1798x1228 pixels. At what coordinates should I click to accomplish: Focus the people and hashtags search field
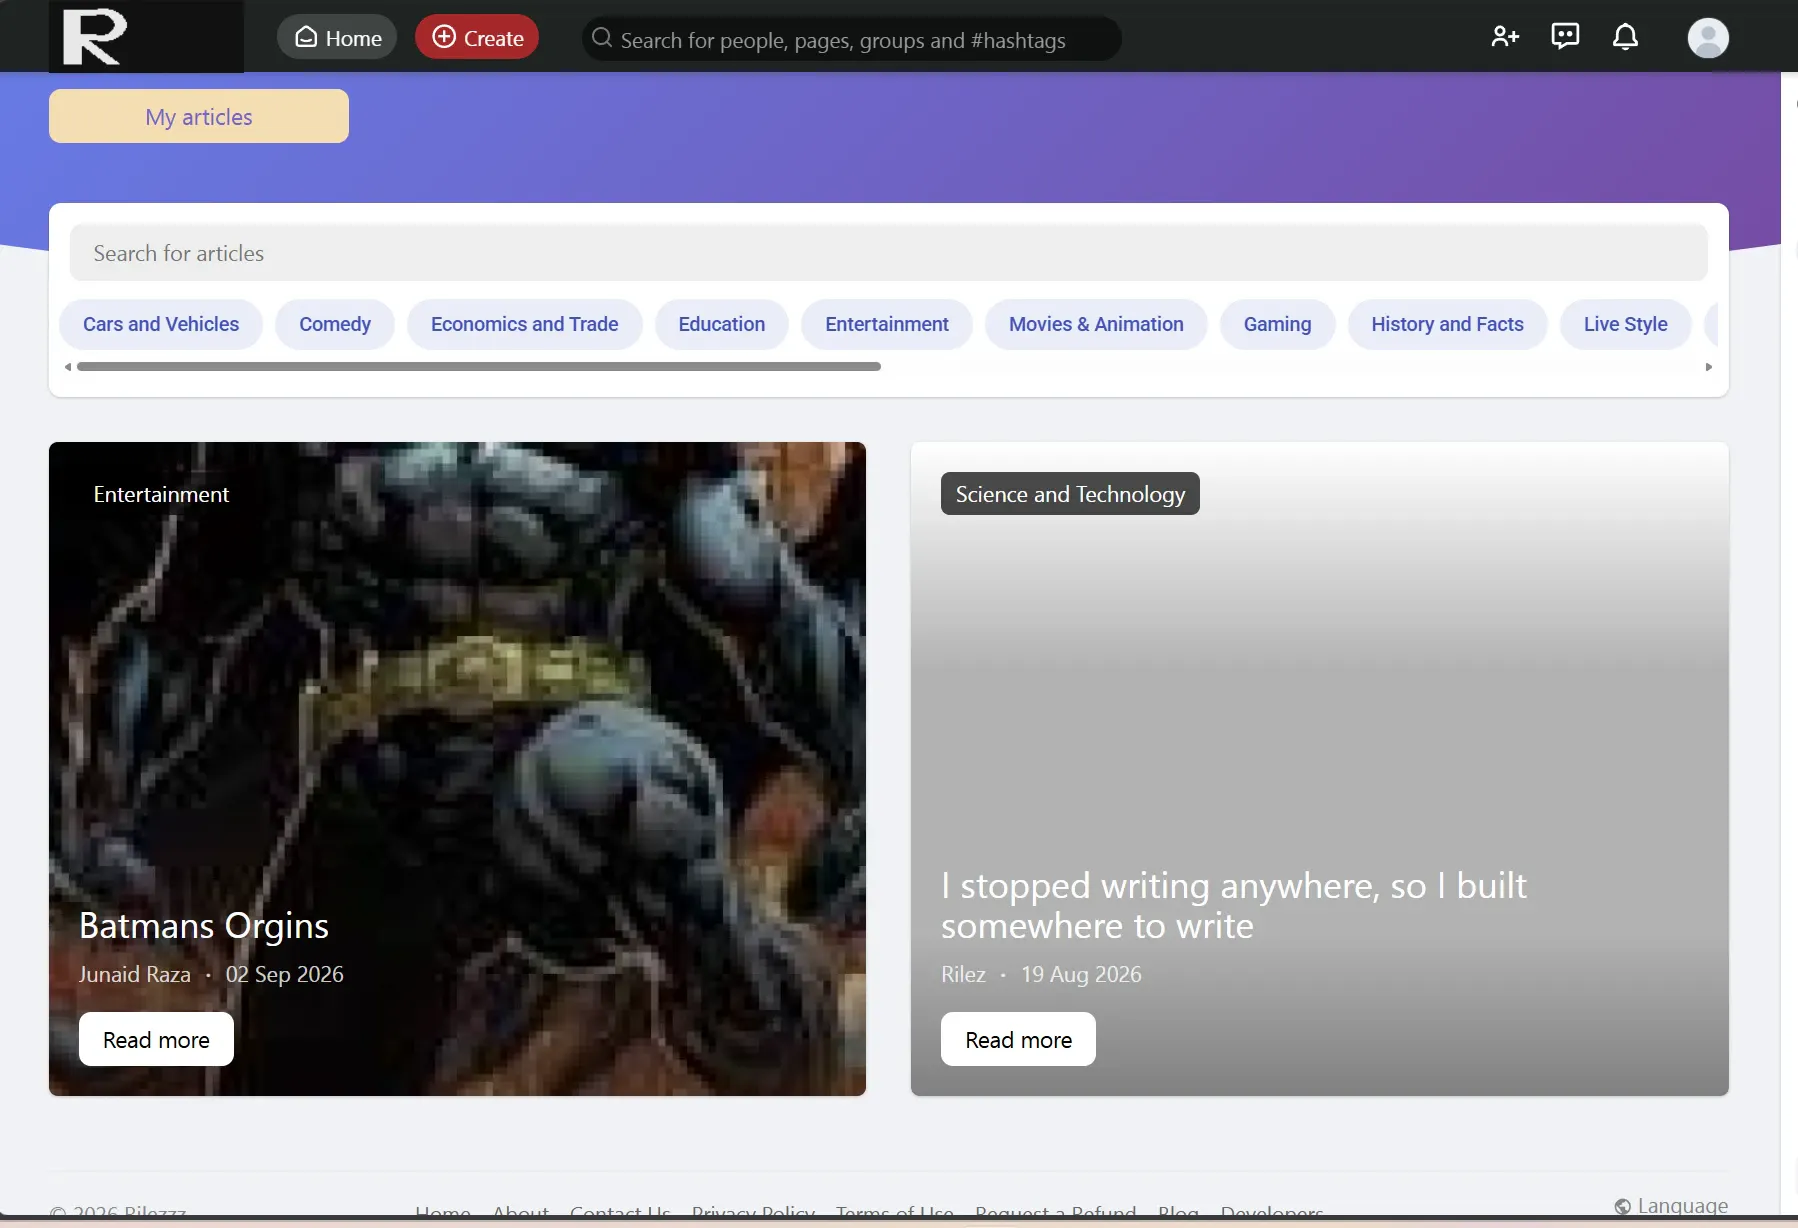point(851,39)
